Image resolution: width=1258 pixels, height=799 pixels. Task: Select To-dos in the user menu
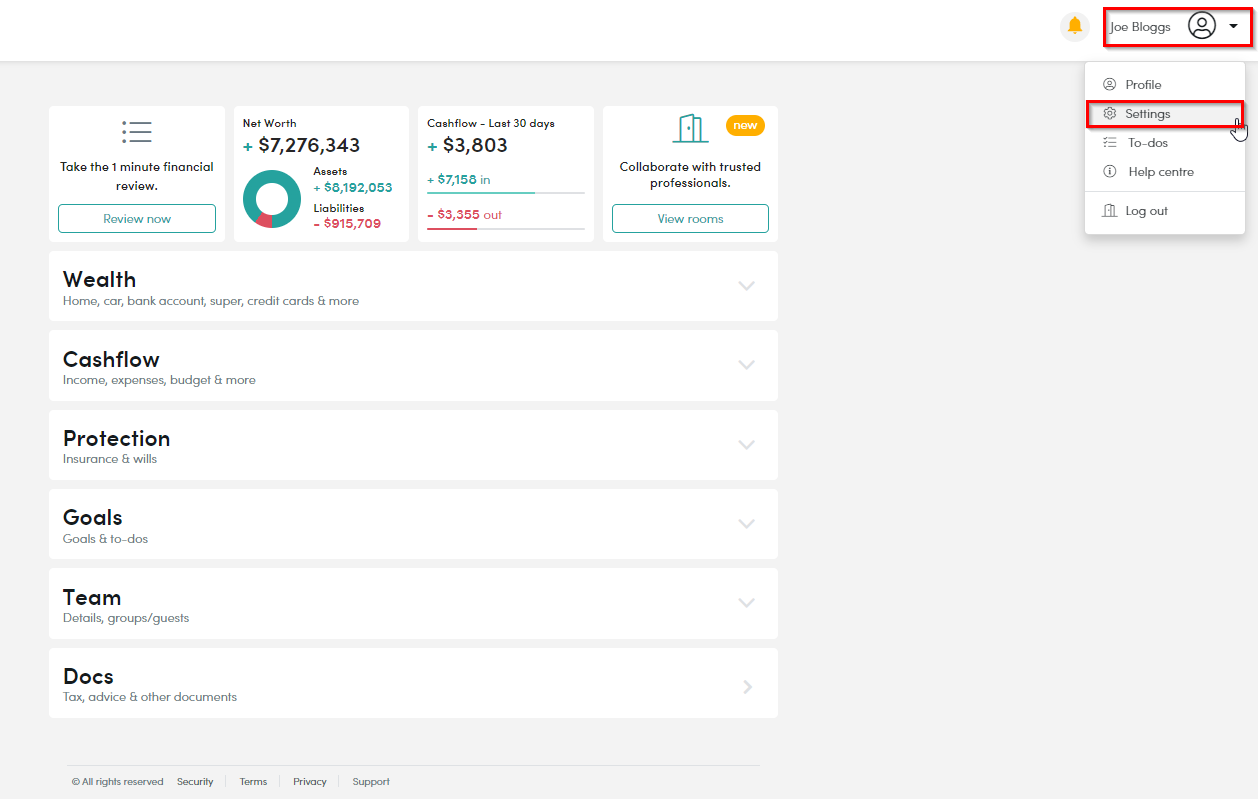[1165, 143]
